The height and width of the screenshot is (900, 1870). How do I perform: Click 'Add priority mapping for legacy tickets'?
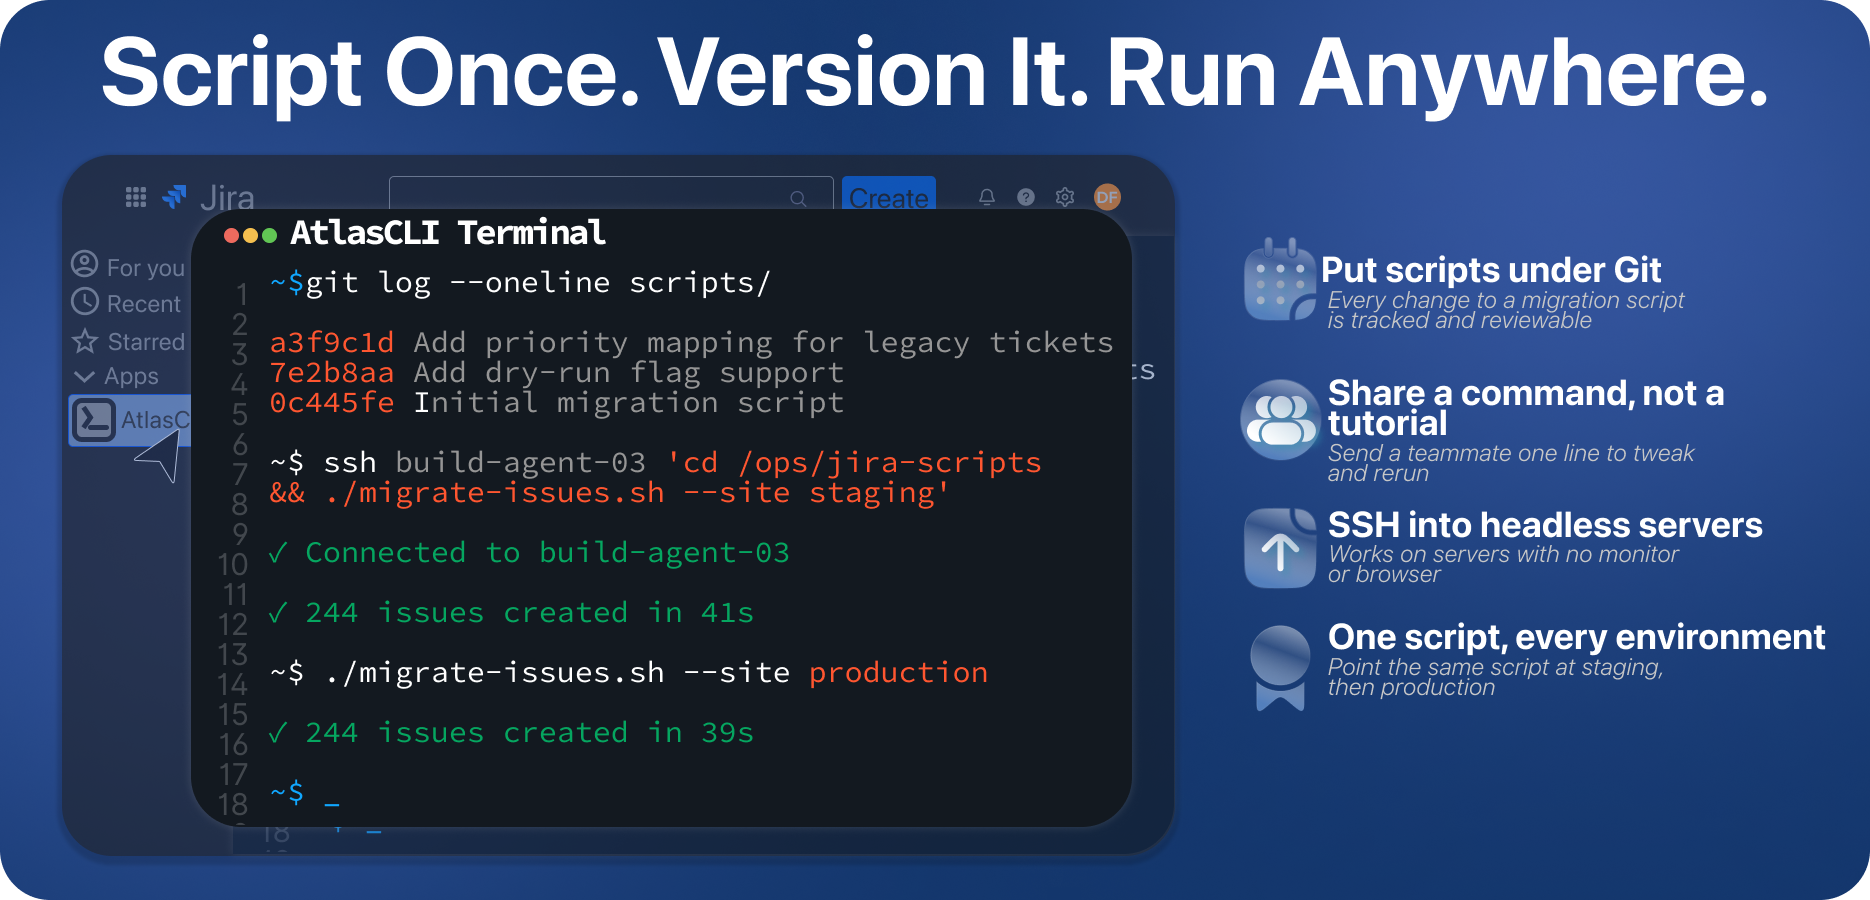coord(763,344)
